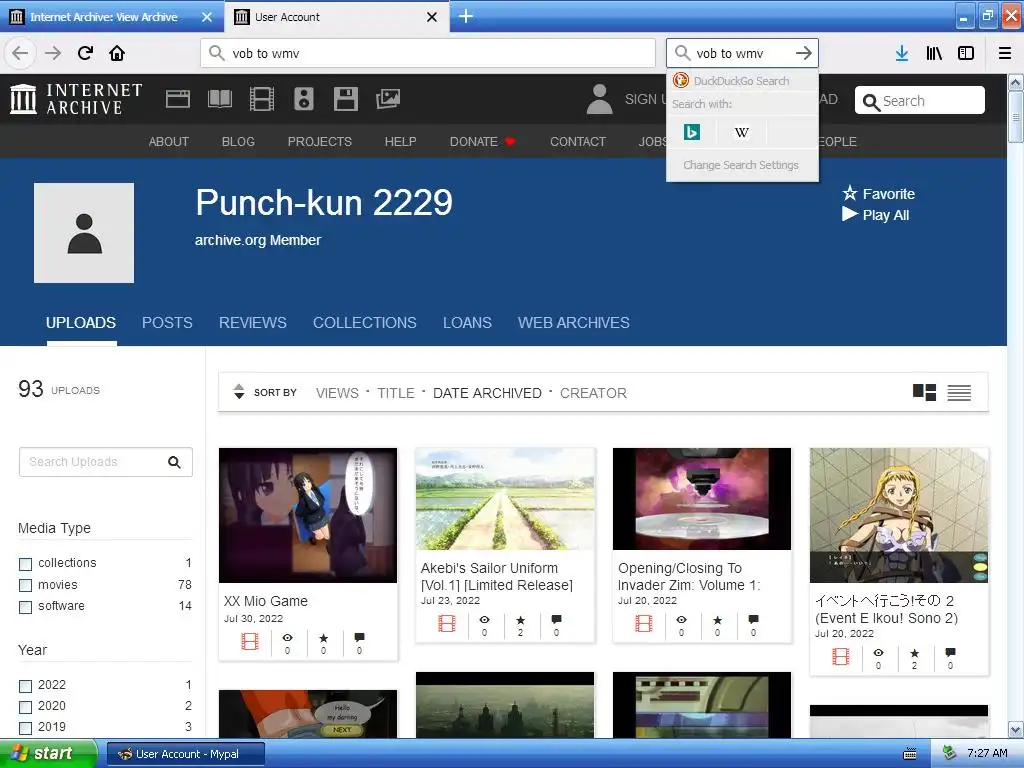The height and width of the screenshot is (768, 1024).
Task: Click the Favorite star link
Action: tap(878, 194)
